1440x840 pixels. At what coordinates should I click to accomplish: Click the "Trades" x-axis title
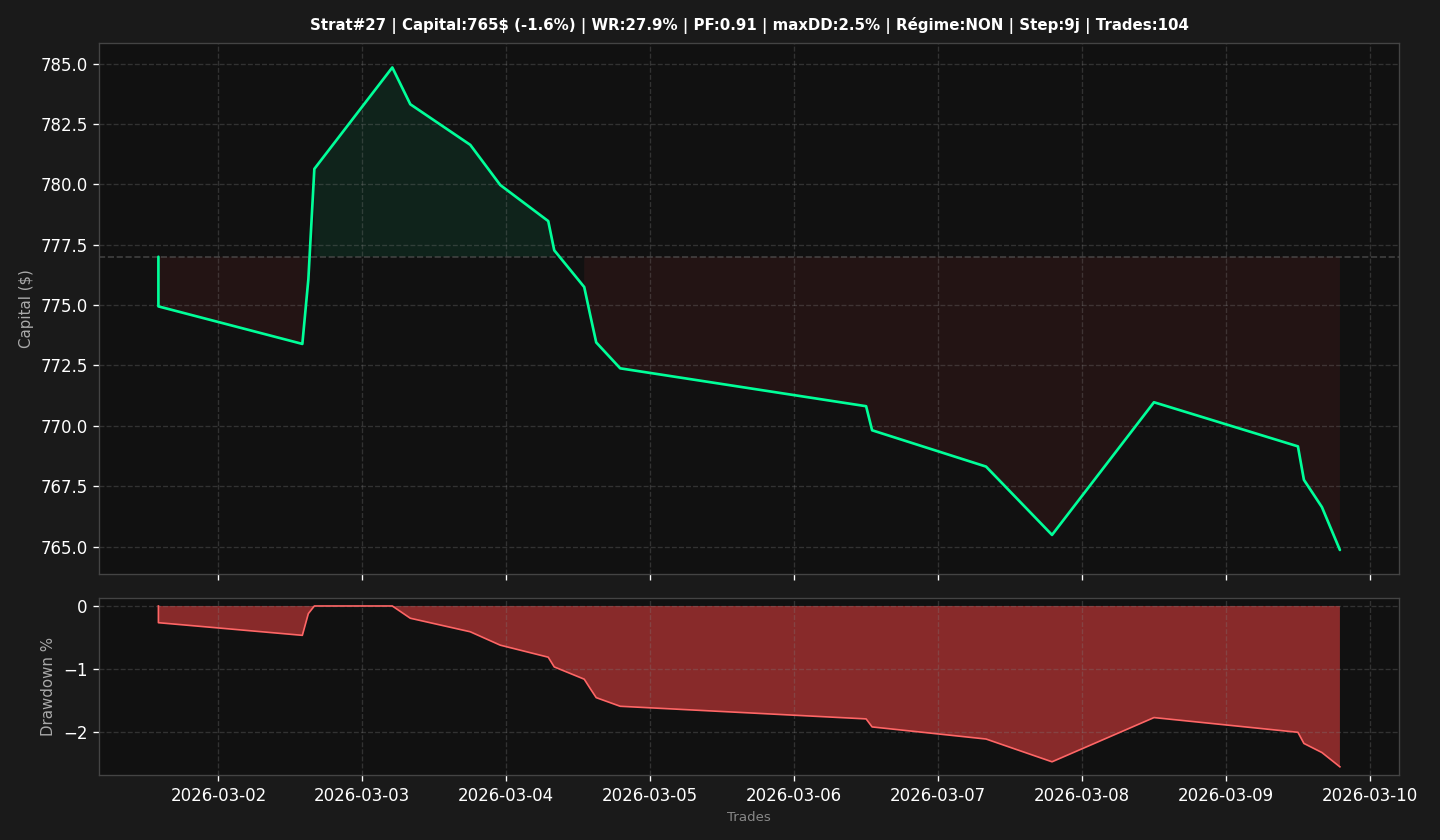749,817
